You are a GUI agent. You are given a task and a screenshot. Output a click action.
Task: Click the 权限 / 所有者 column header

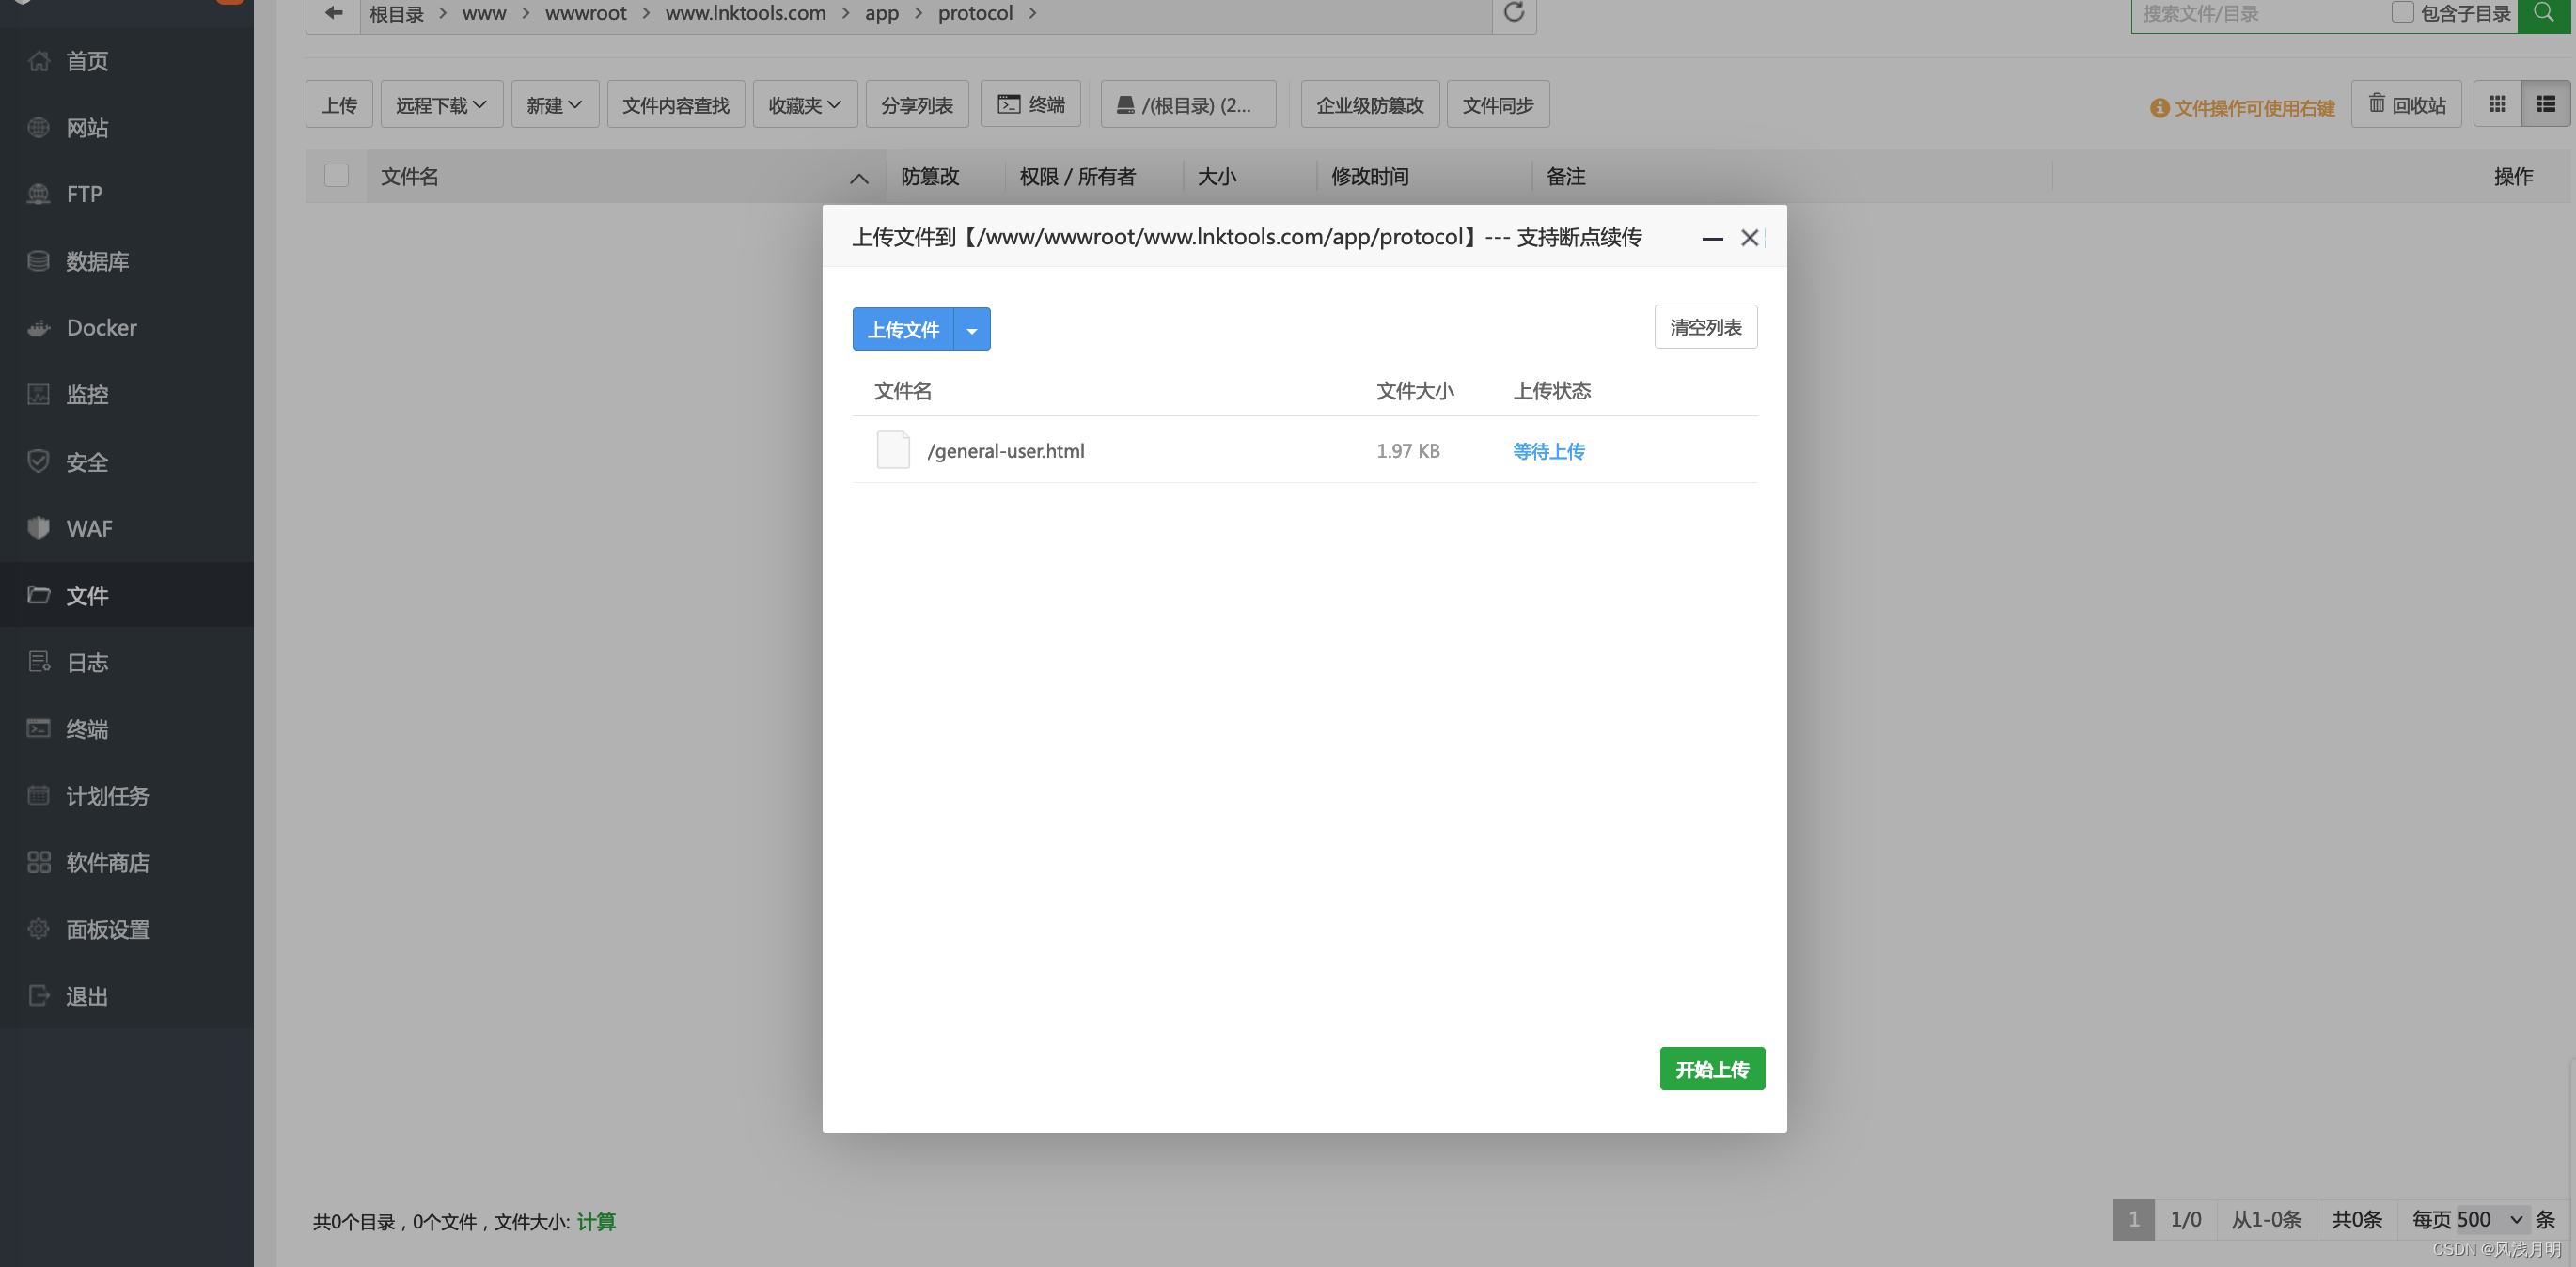pos(1077,177)
